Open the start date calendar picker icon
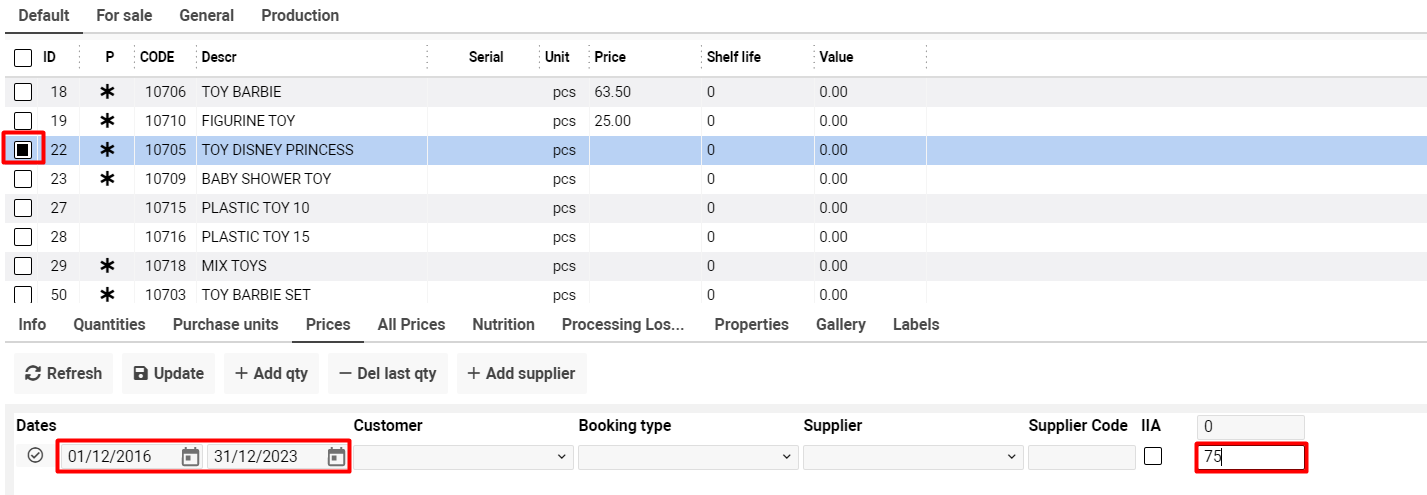 click(x=190, y=457)
